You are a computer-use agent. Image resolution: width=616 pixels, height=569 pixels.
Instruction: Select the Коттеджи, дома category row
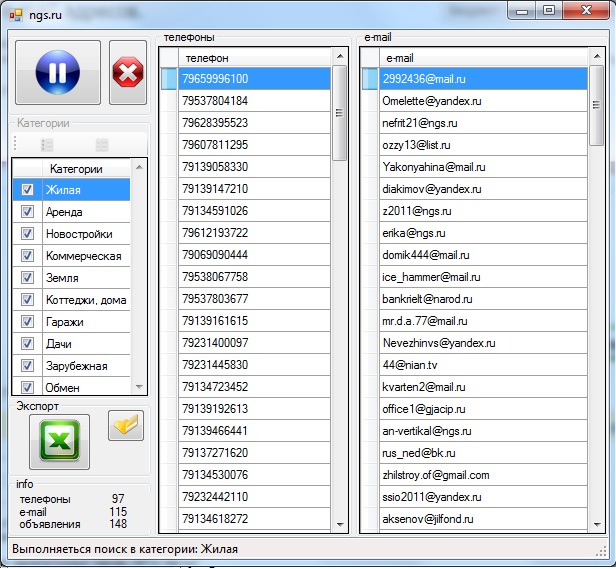tap(86, 300)
